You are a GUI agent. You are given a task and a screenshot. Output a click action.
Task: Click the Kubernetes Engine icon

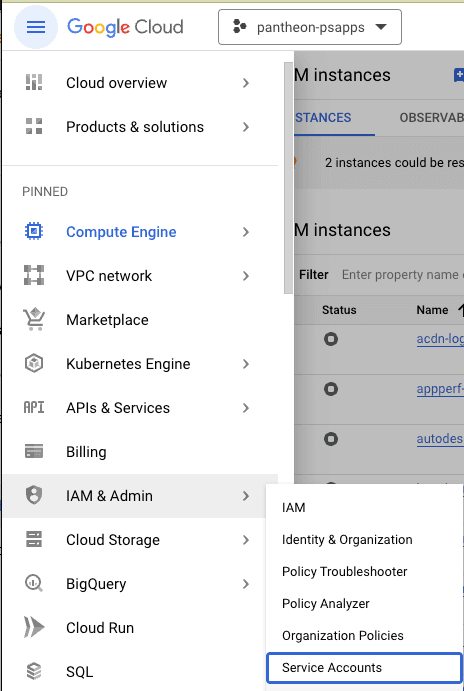coord(34,364)
